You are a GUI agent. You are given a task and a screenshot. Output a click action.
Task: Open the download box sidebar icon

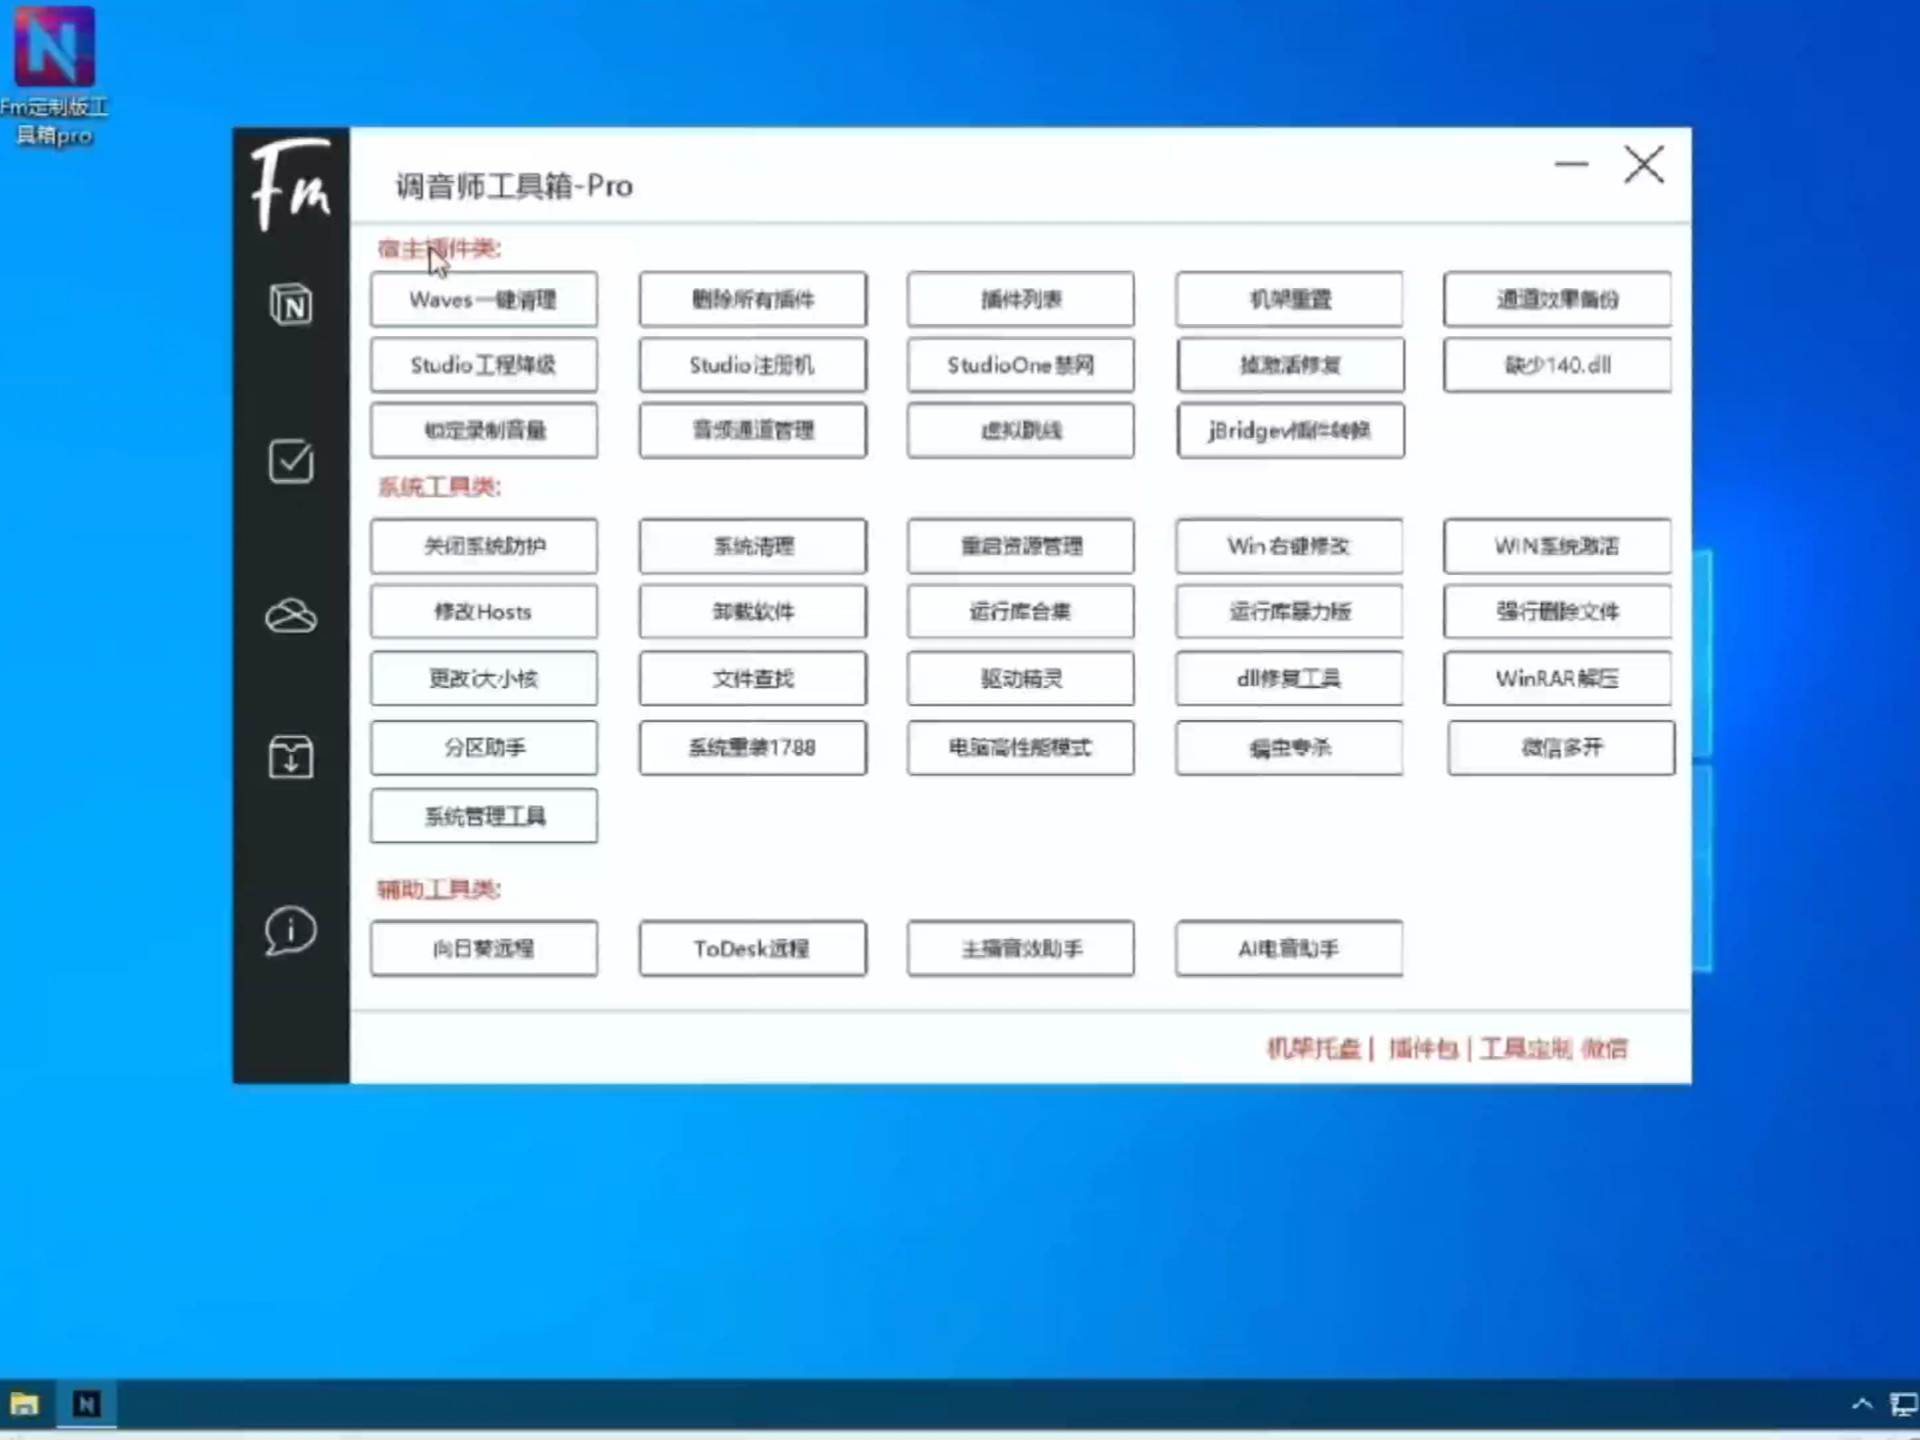[291, 756]
